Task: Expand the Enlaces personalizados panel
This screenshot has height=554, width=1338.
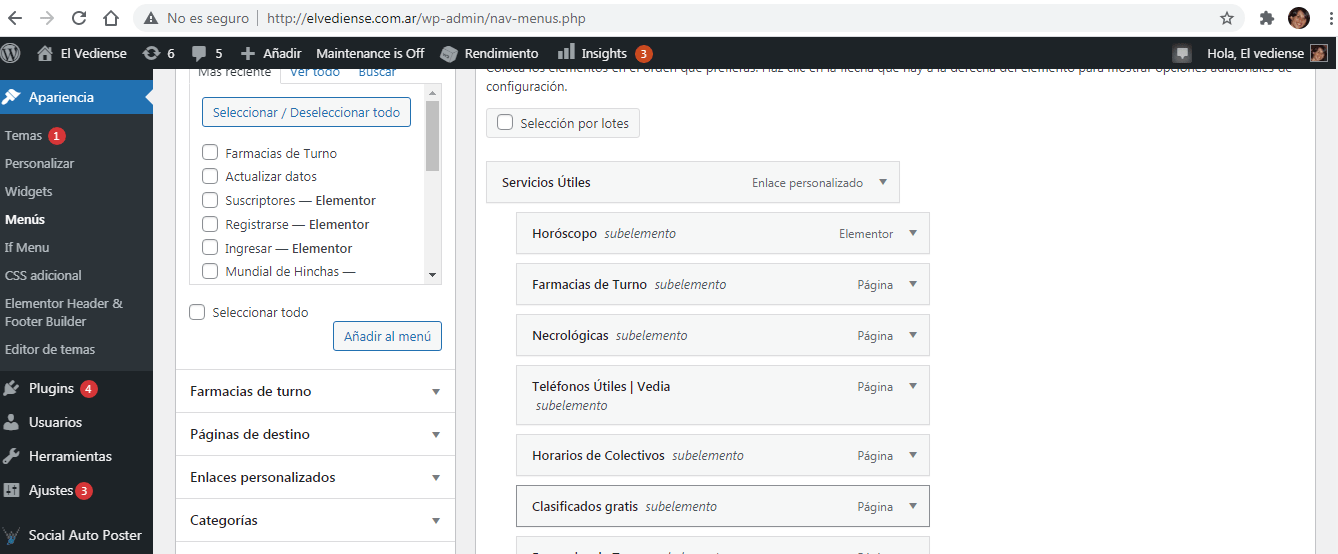Action: pos(315,477)
